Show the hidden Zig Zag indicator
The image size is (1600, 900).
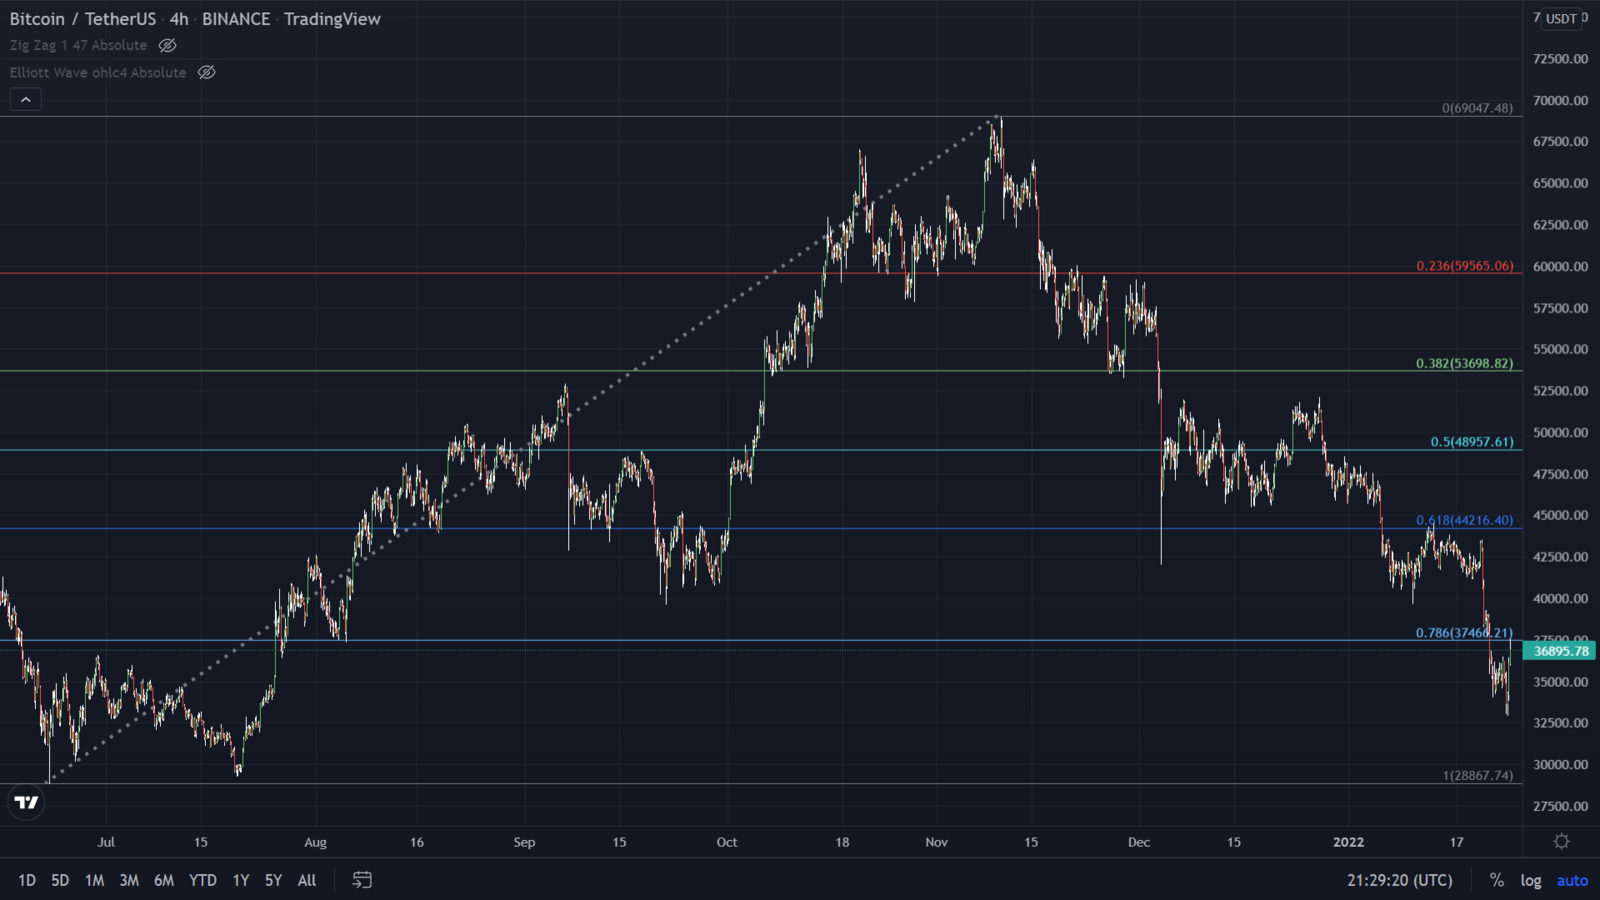pos(168,45)
